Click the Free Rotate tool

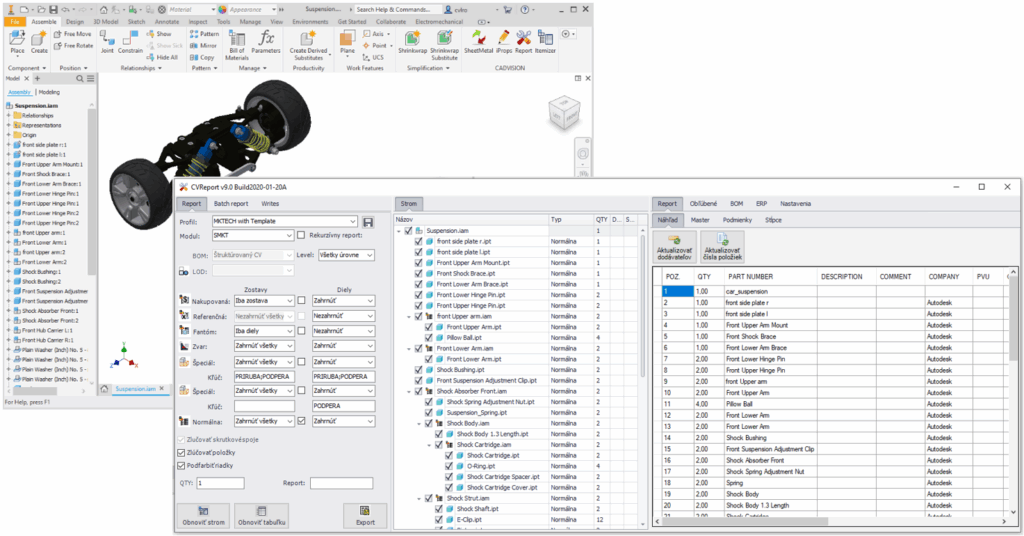(73, 46)
